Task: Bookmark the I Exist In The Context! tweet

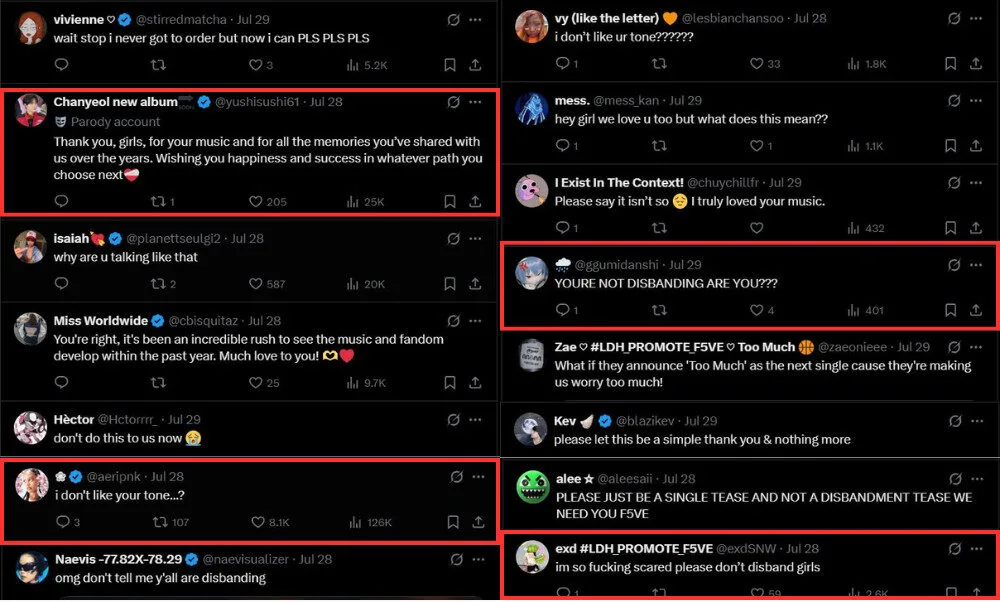Action: pyautogui.click(x=950, y=228)
